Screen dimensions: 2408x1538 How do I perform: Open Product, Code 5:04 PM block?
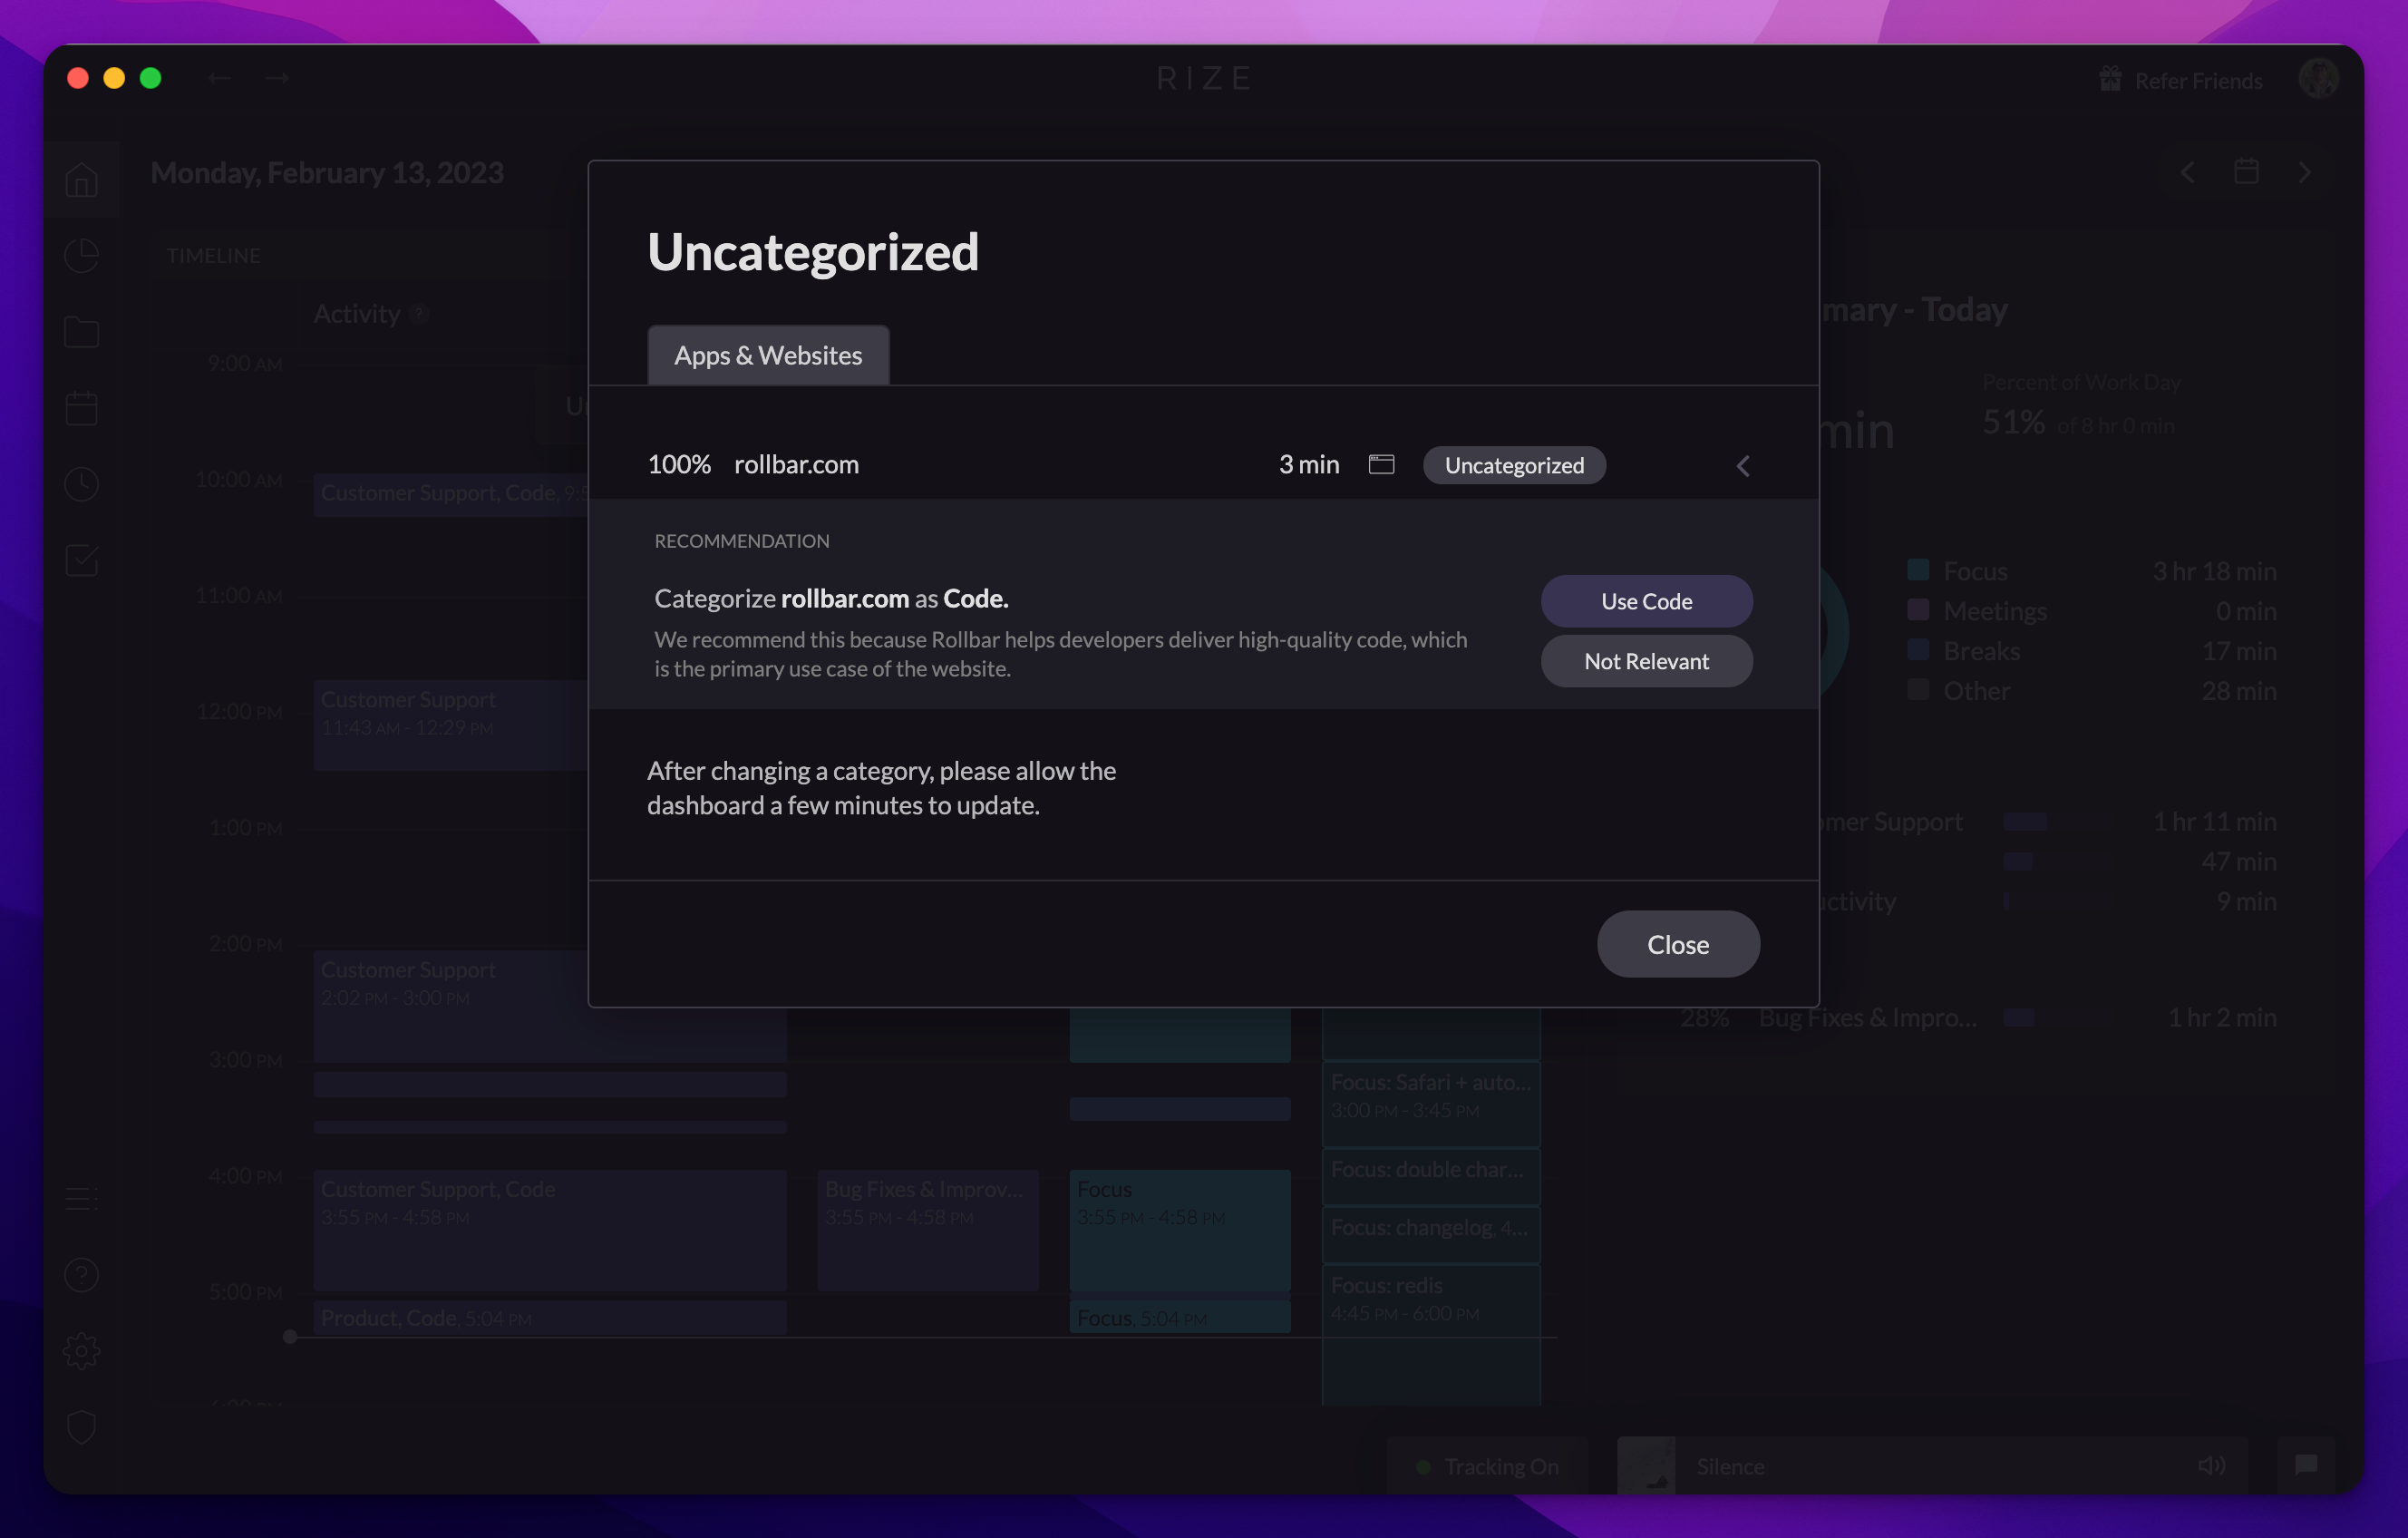pyautogui.click(x=550, y=1316)
